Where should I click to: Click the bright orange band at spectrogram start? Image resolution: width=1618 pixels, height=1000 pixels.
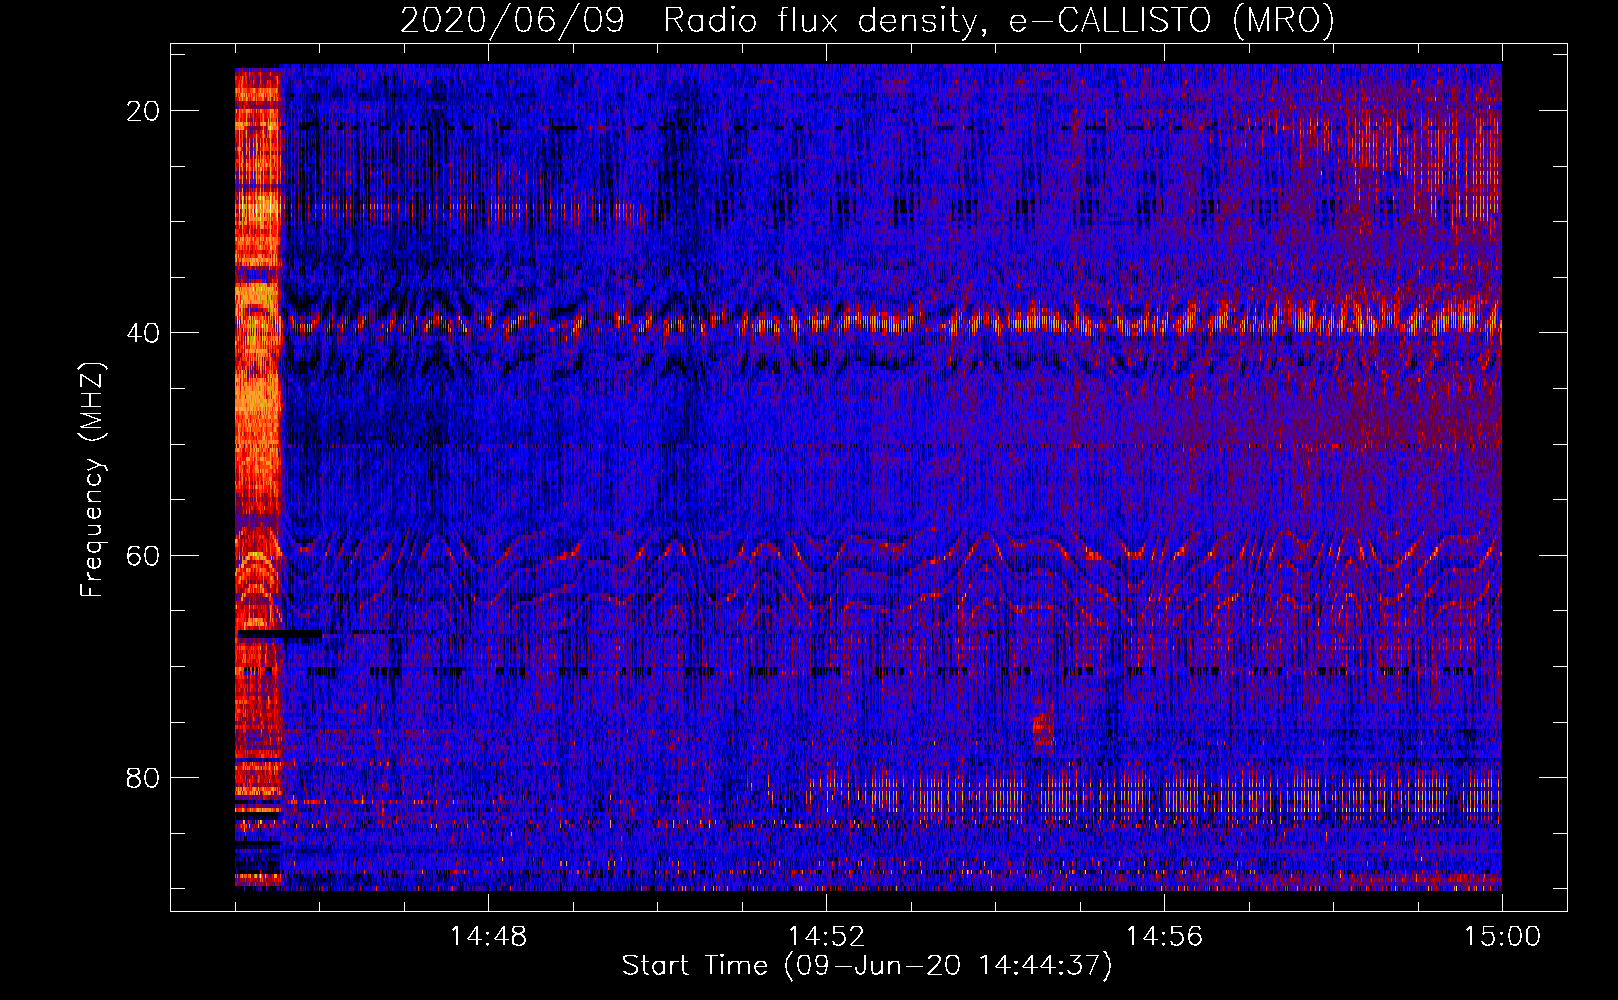[x=259, y=478]
